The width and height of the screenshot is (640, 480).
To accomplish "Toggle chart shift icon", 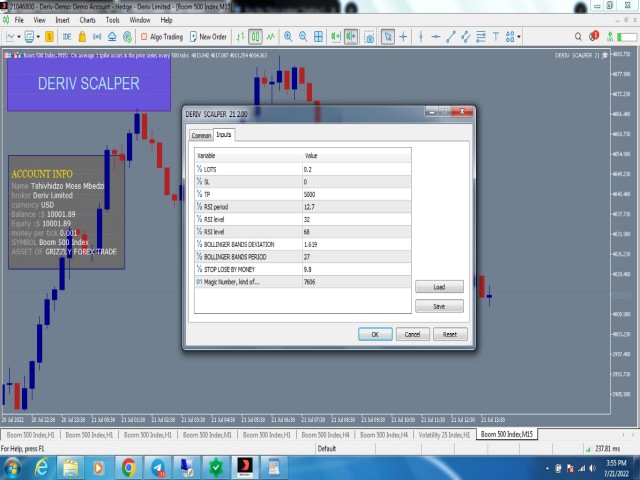I will 351,37.
